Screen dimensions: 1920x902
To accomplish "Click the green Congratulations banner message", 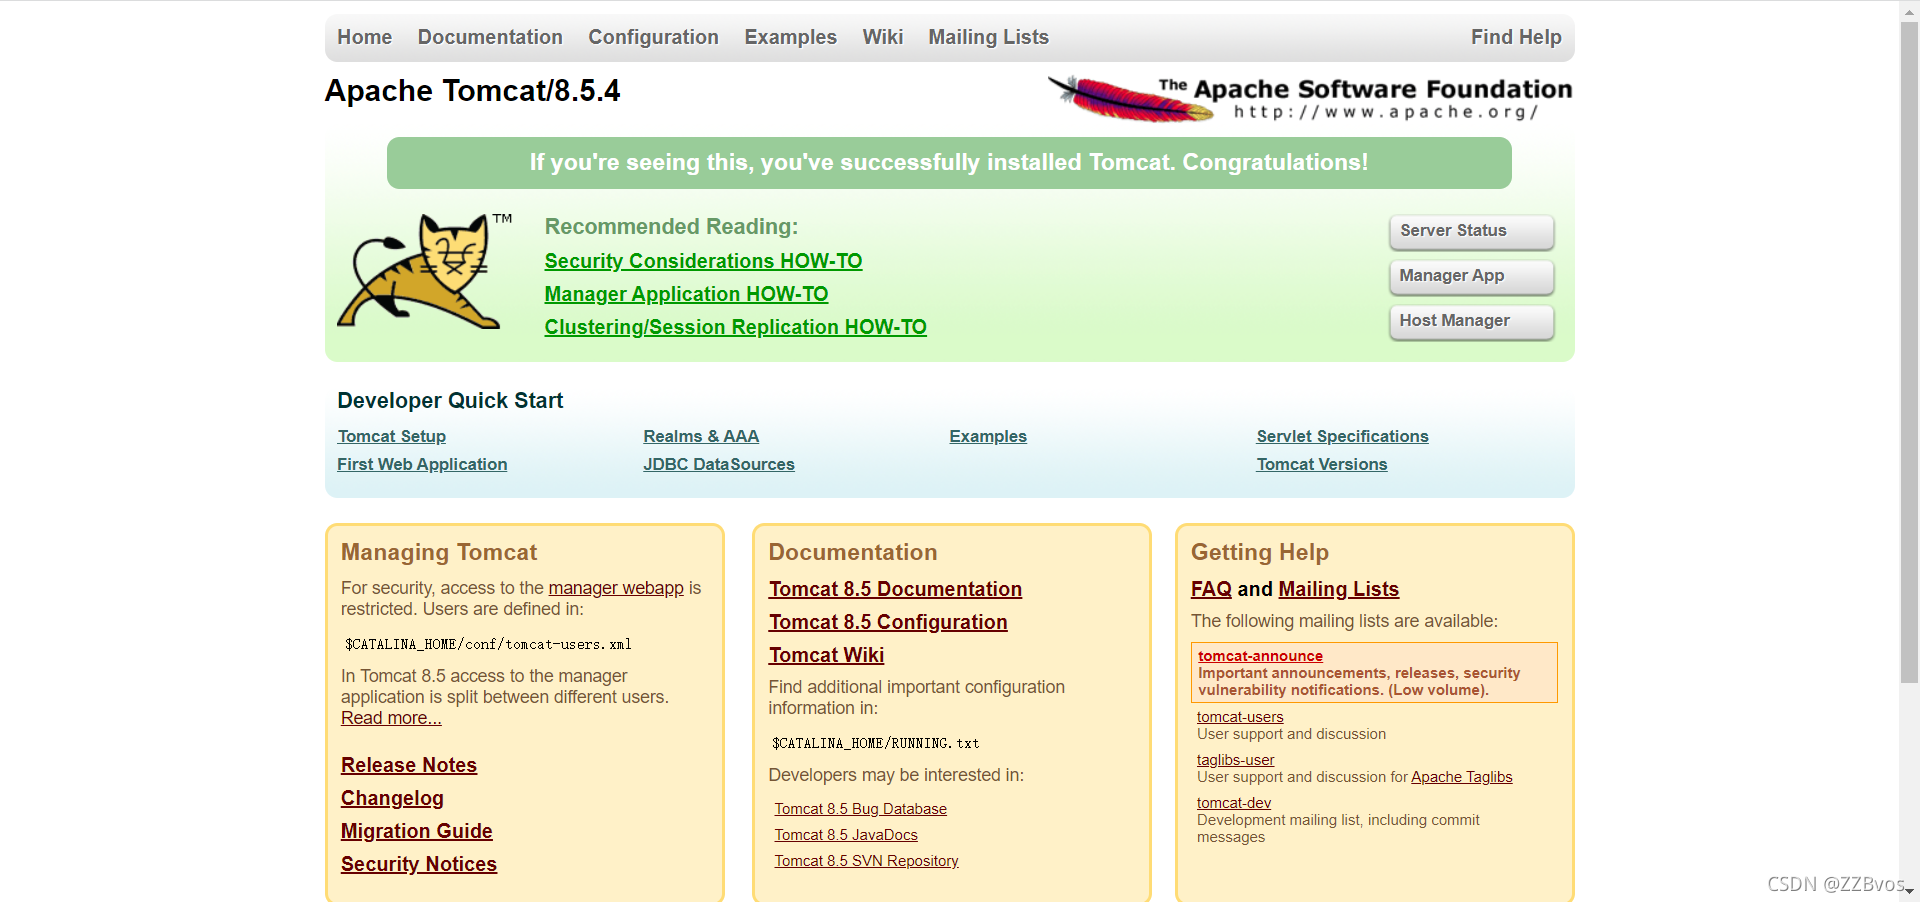I will point(949,163).
